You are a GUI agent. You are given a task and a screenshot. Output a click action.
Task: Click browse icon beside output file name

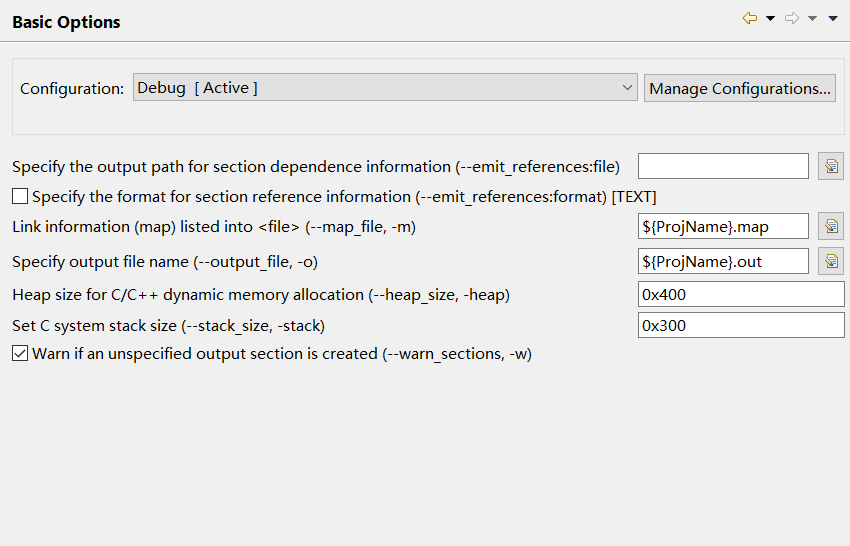(831, 261)
